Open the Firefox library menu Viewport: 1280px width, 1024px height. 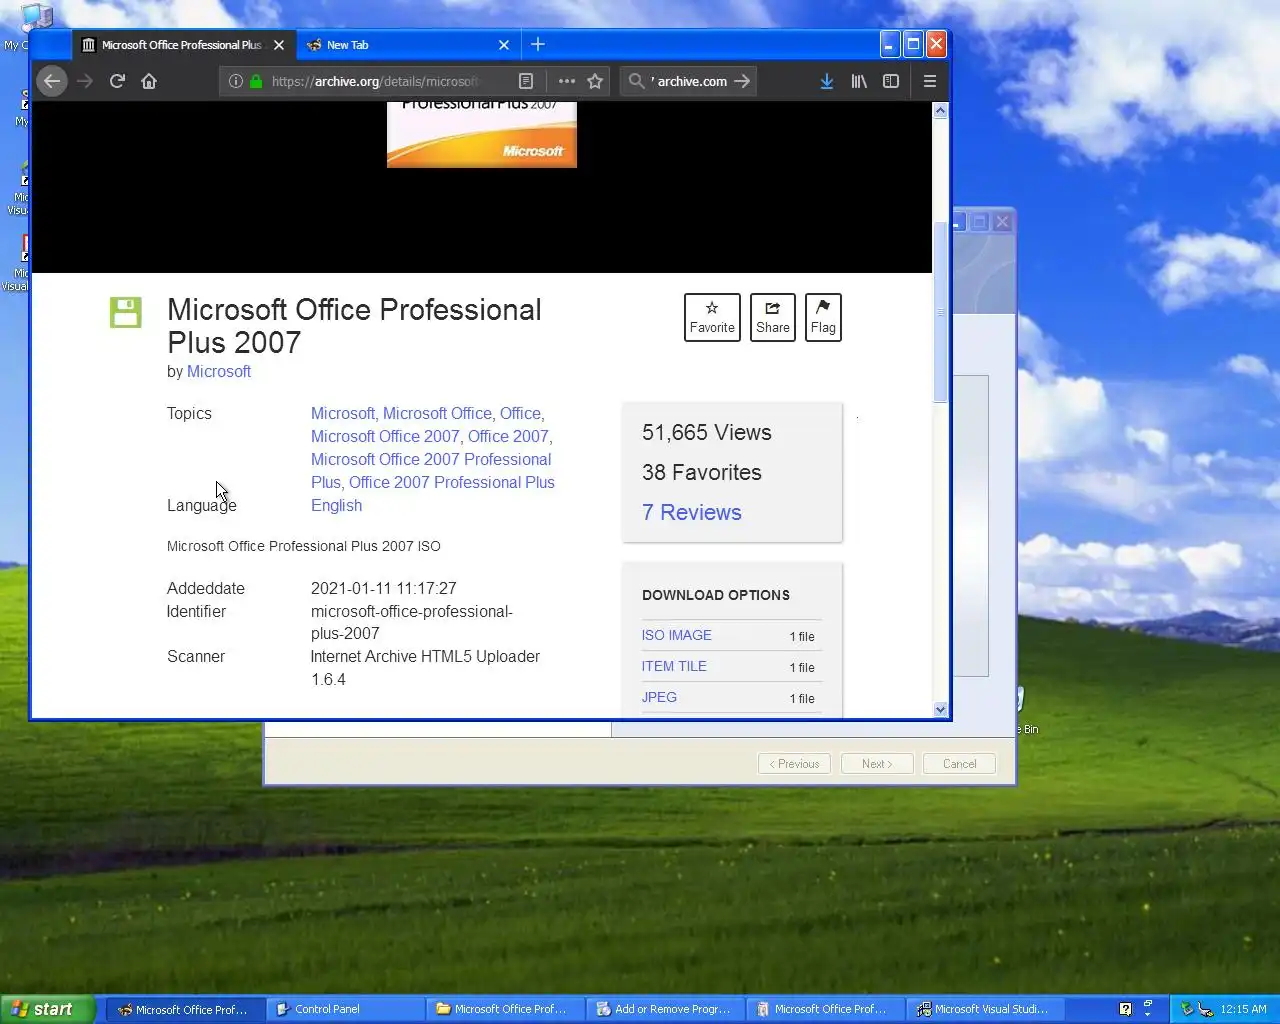click(859, 81)
